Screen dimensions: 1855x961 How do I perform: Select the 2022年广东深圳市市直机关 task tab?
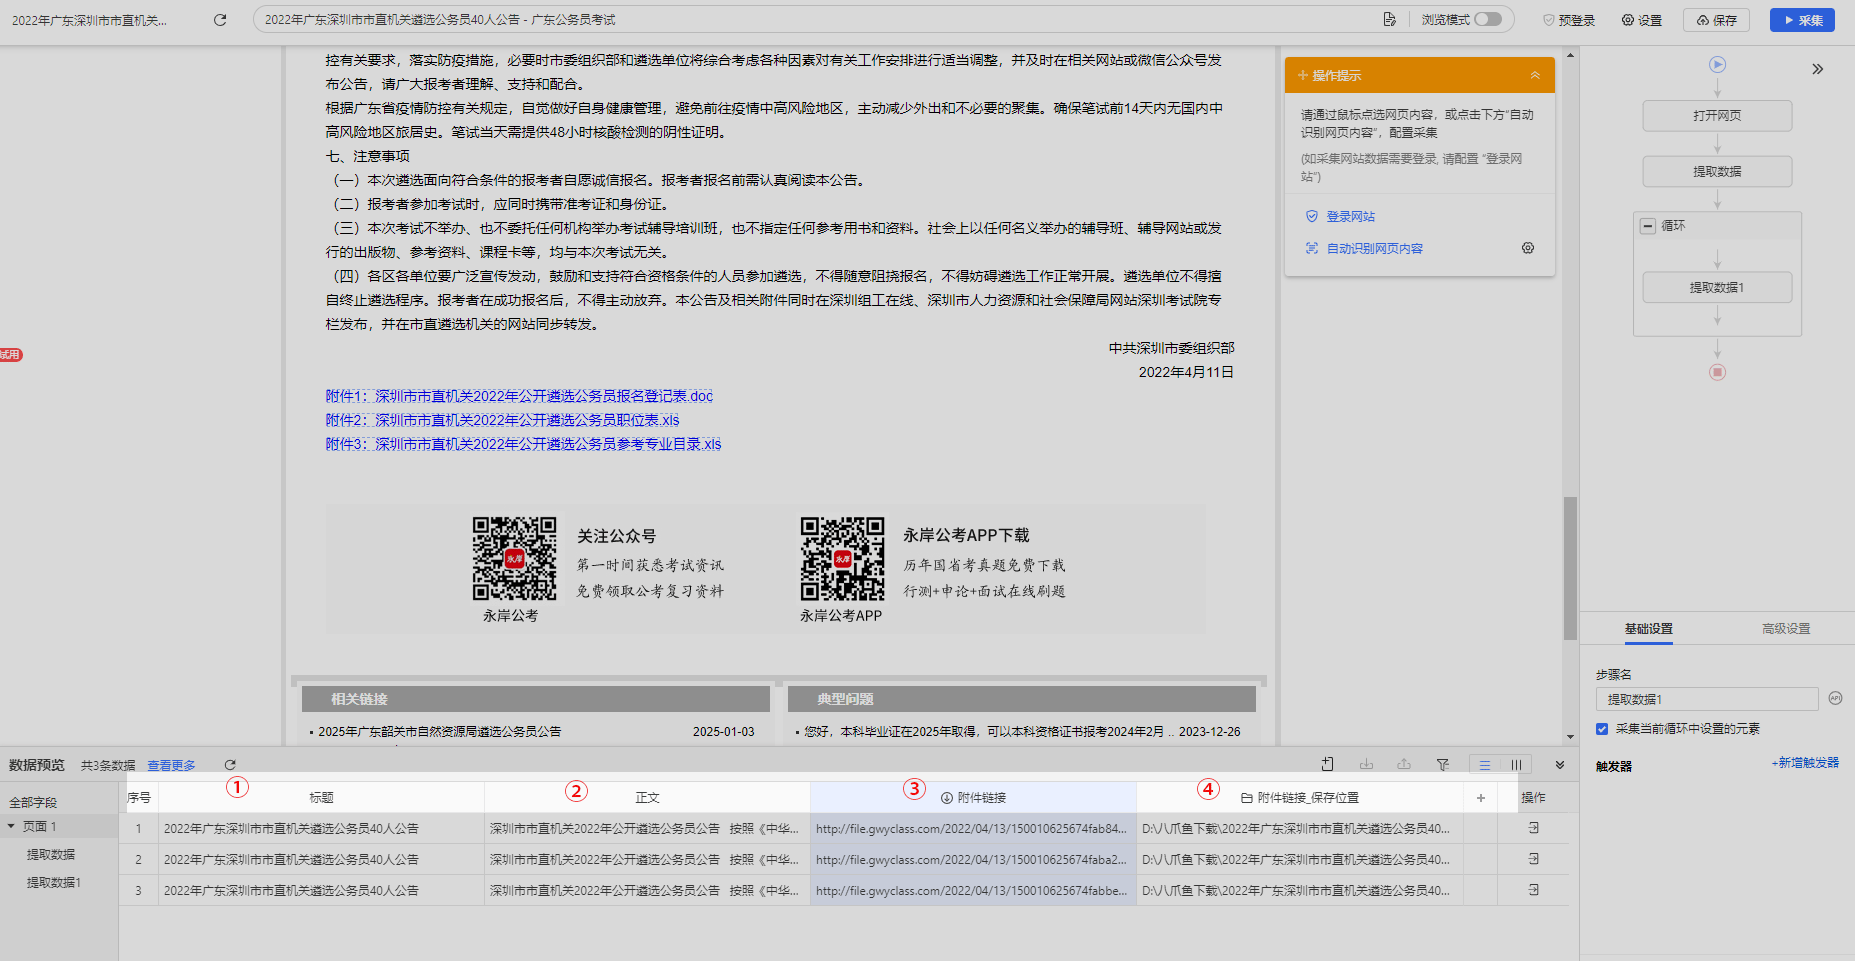click(x=90, y=20)
